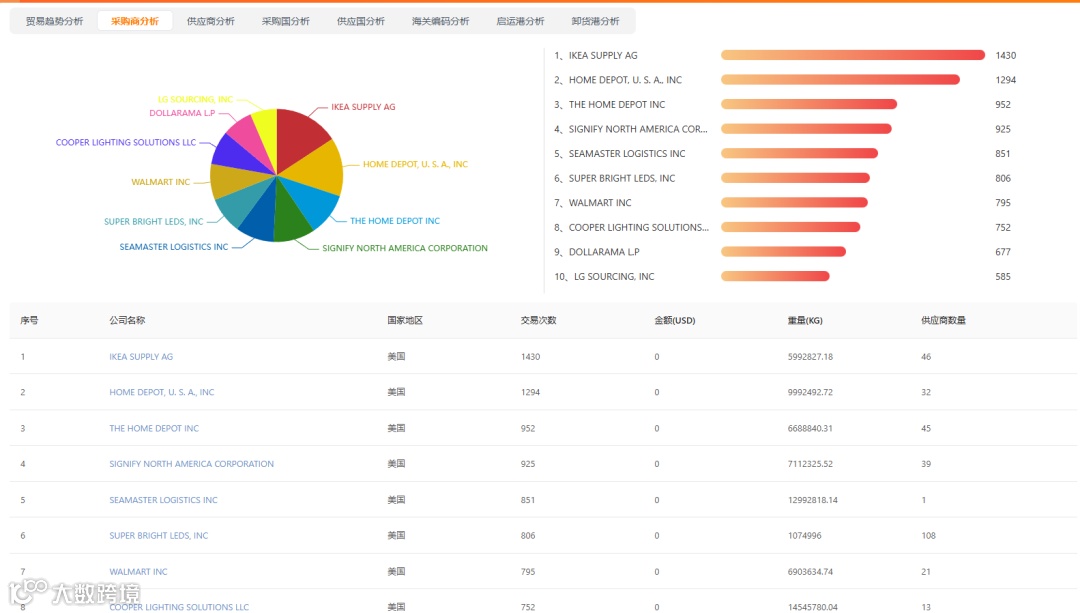The width and height of the screenshot is (1080, 613).
Task: Click the IKEA SUPPLY AG ranking bar
Action: coord(853,55)
